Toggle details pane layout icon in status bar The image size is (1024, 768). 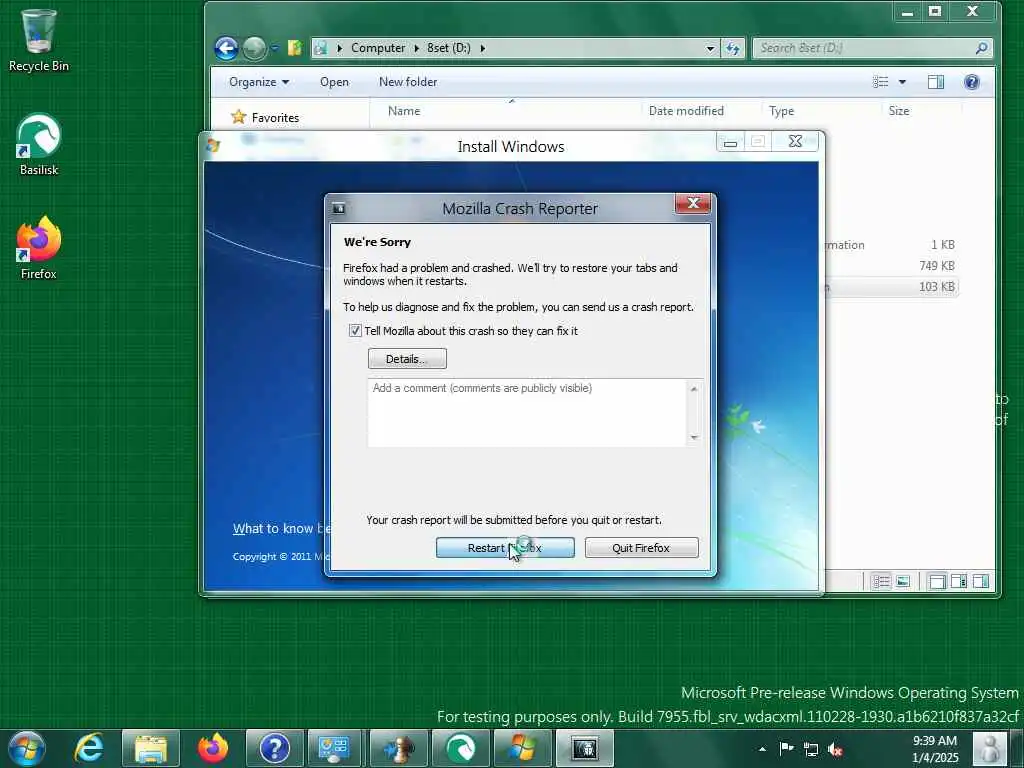click(959, 581)
